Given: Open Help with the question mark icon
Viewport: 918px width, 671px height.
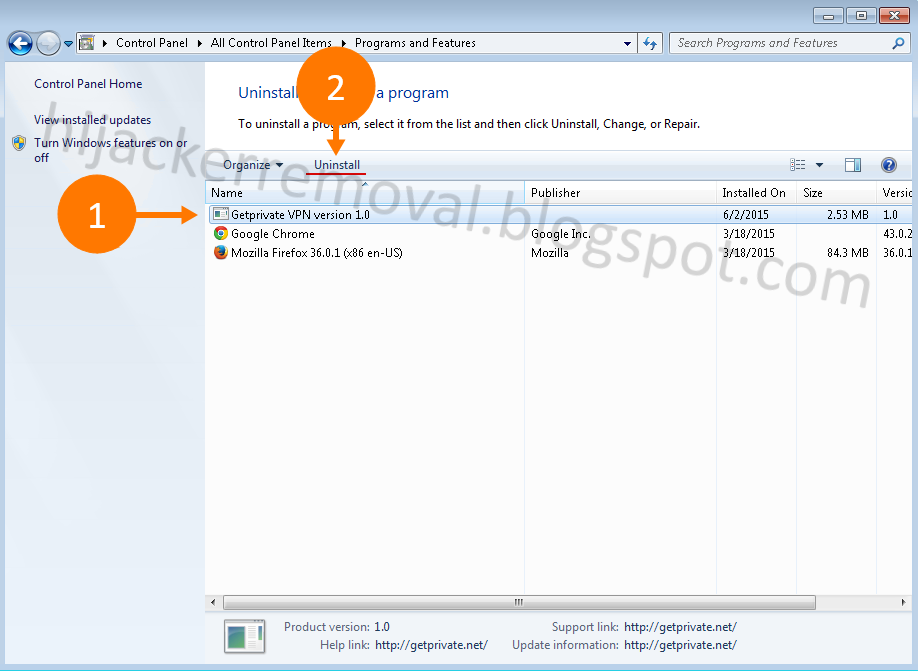Looking at the screenshot, I should click(x=889, y=165).
